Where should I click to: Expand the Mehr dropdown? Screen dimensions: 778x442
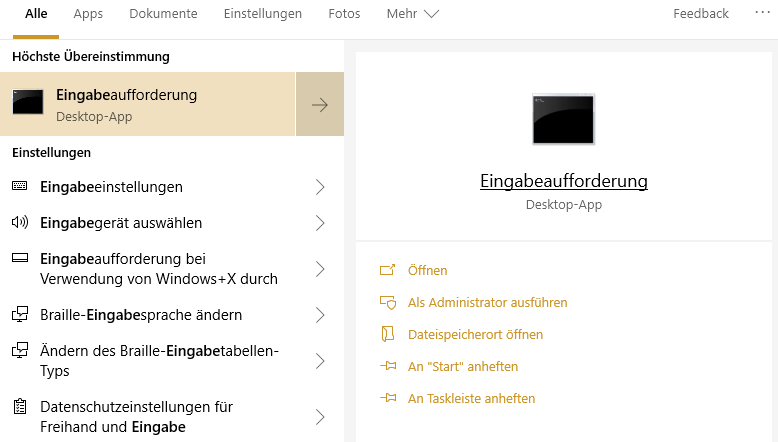413,13
